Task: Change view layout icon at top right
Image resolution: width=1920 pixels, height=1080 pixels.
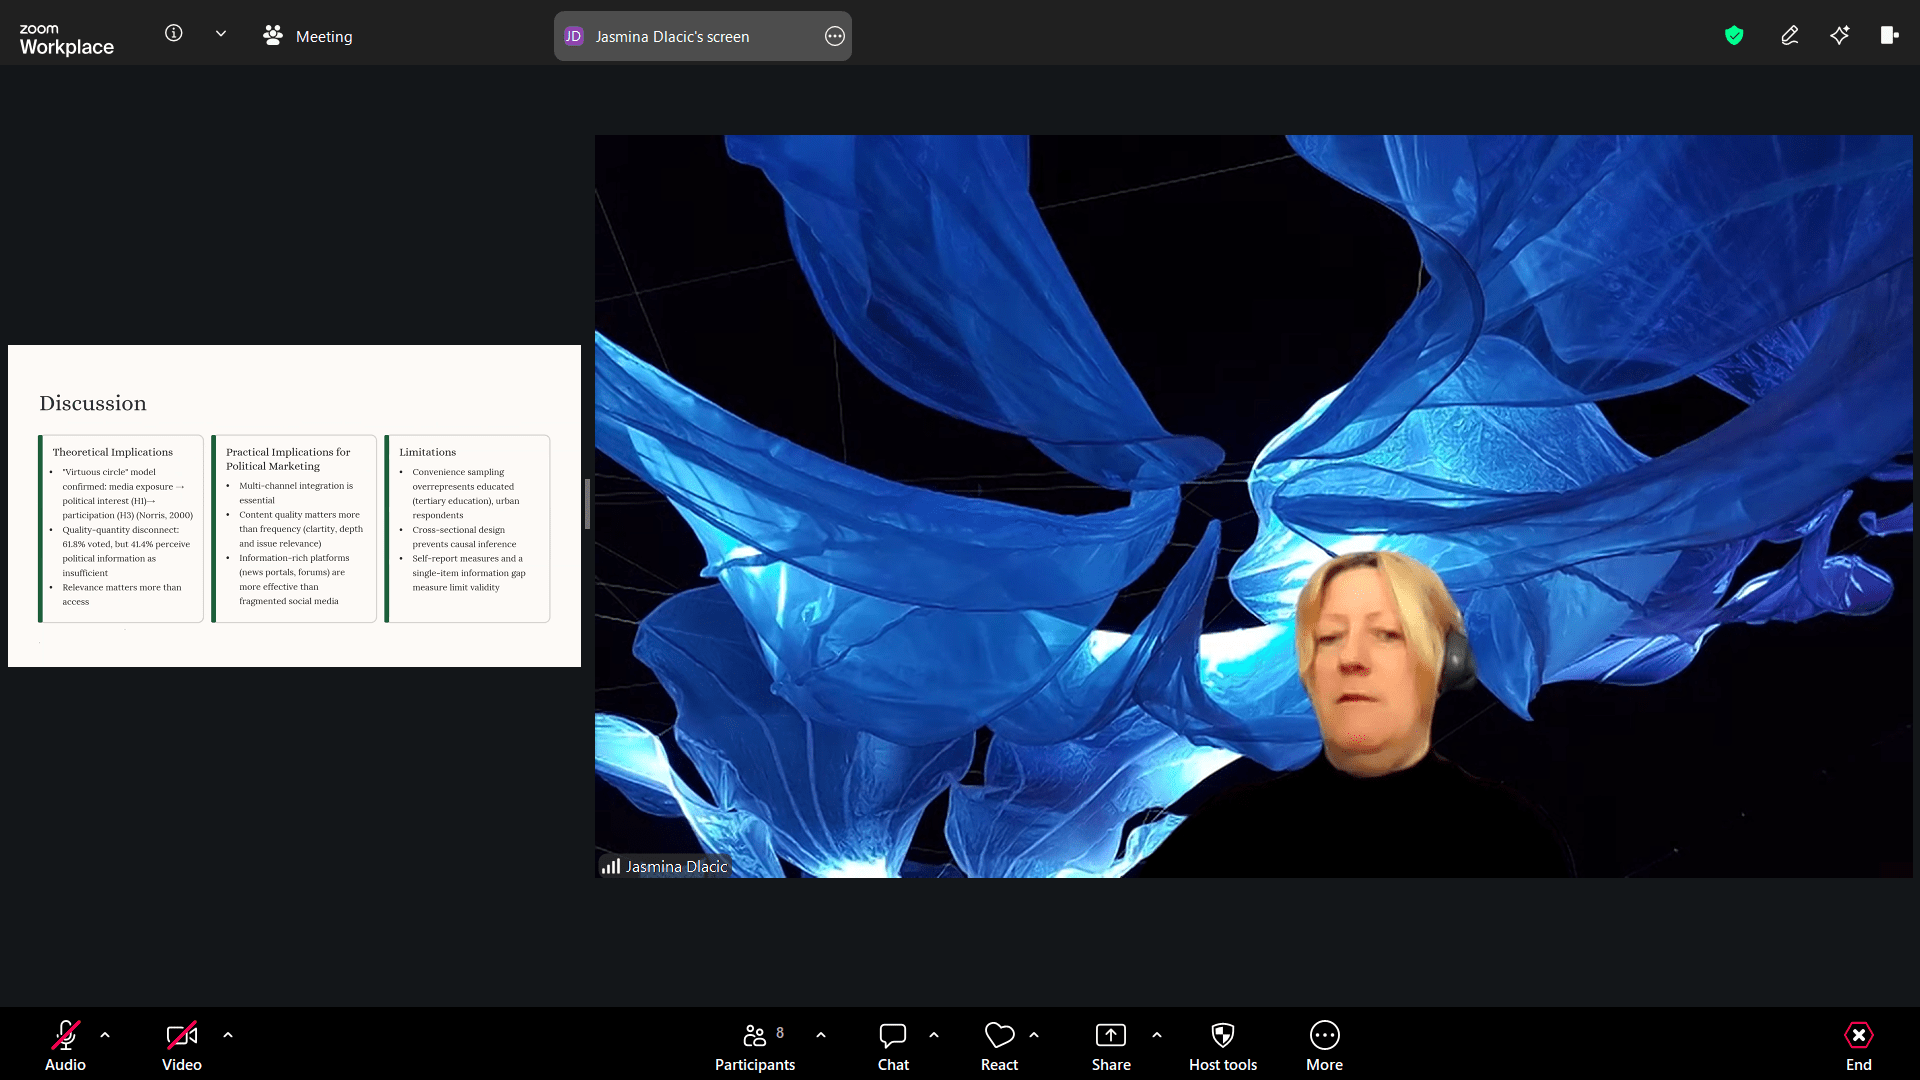Action: [1889, 36]
